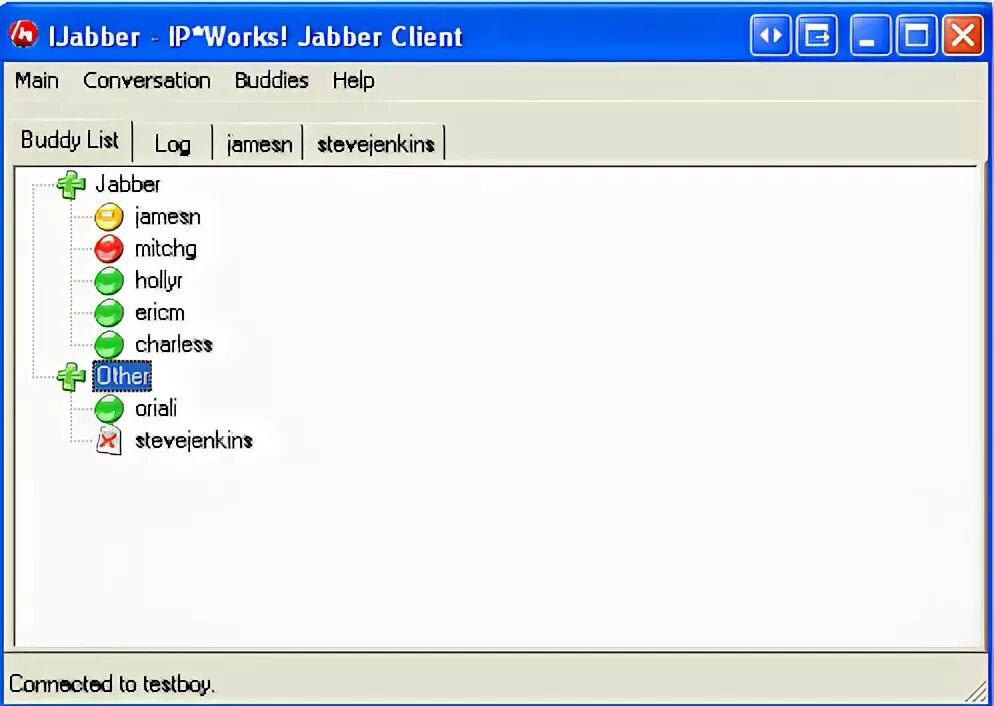Open the Conversation menu

146,80
